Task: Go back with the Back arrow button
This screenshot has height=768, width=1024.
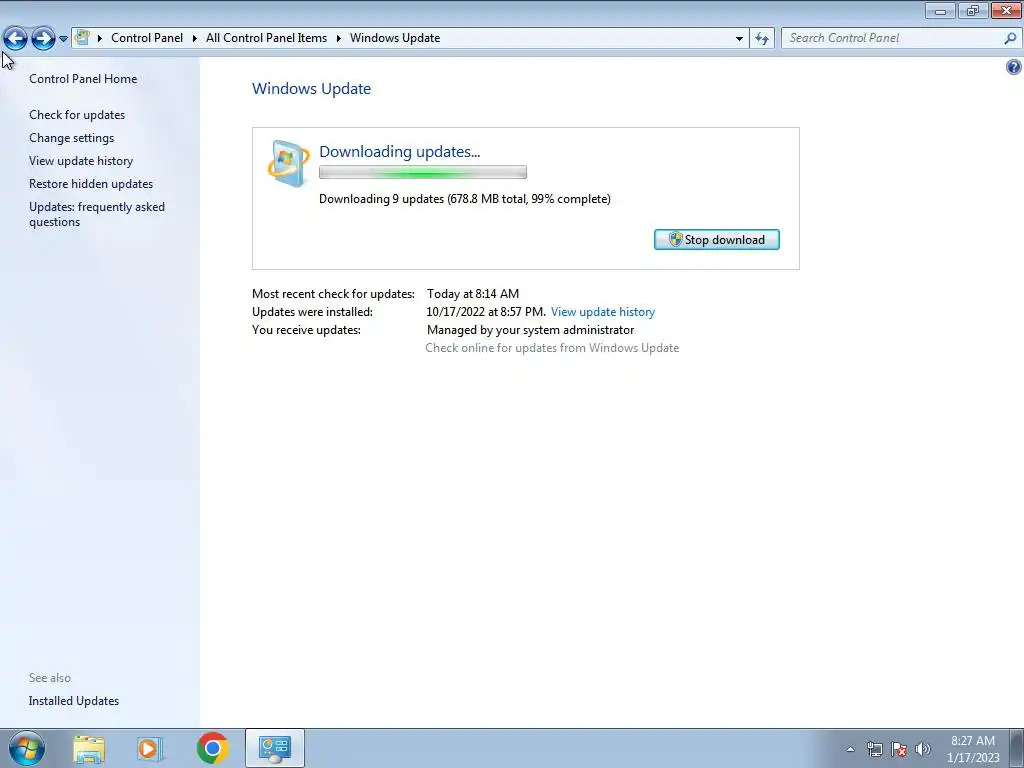Action: point(15,39)
